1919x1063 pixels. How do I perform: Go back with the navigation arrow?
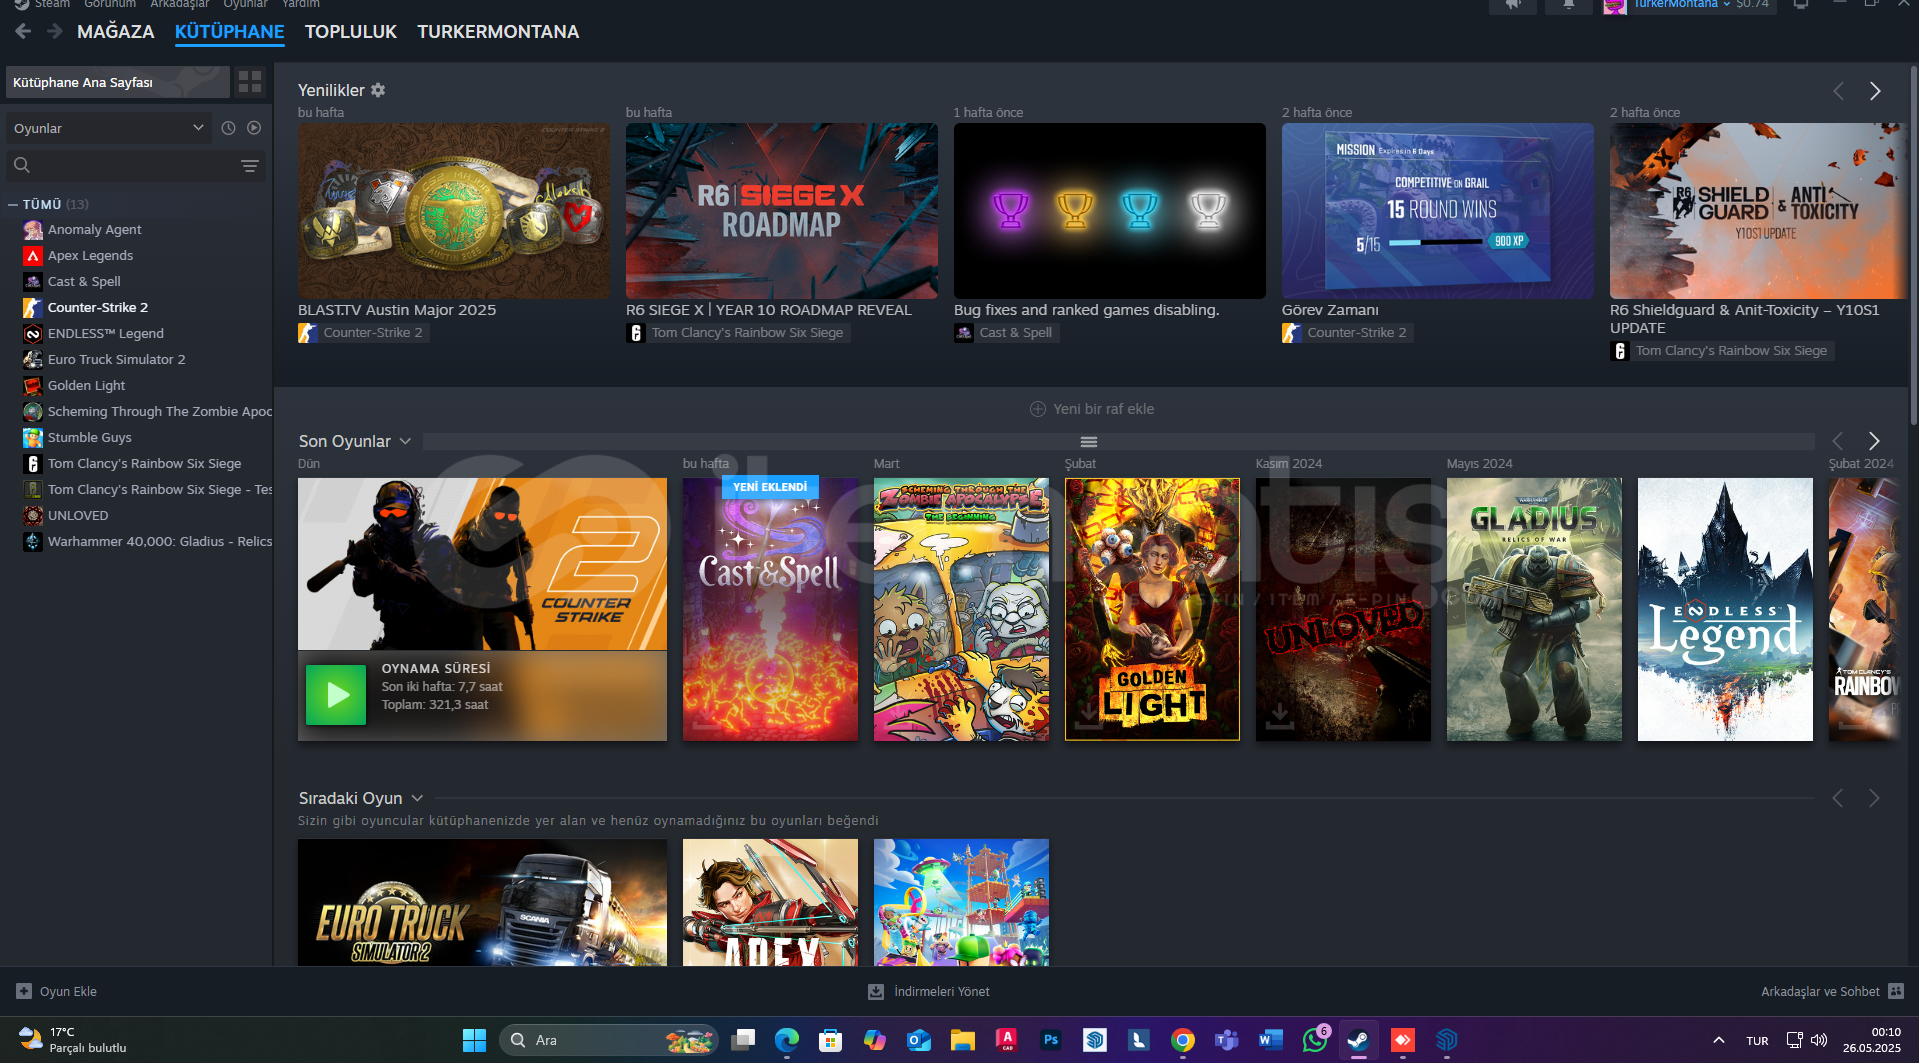[23, 31]
